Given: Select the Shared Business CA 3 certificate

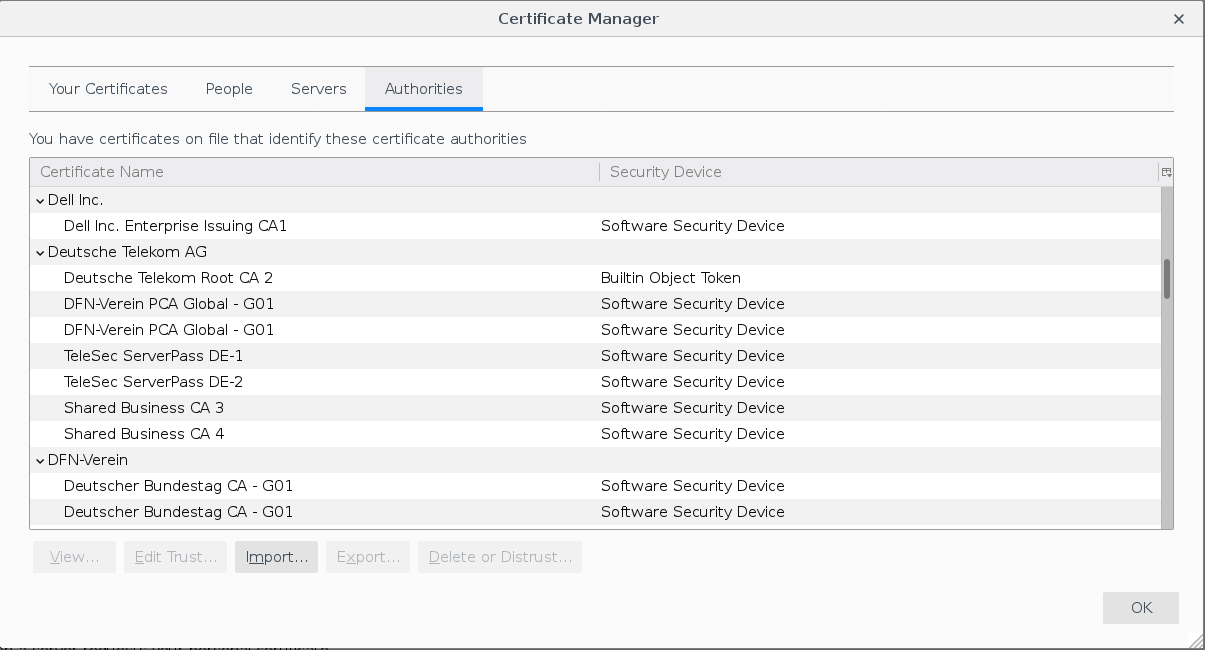Looking at the screenshot, I should [595, 408].
